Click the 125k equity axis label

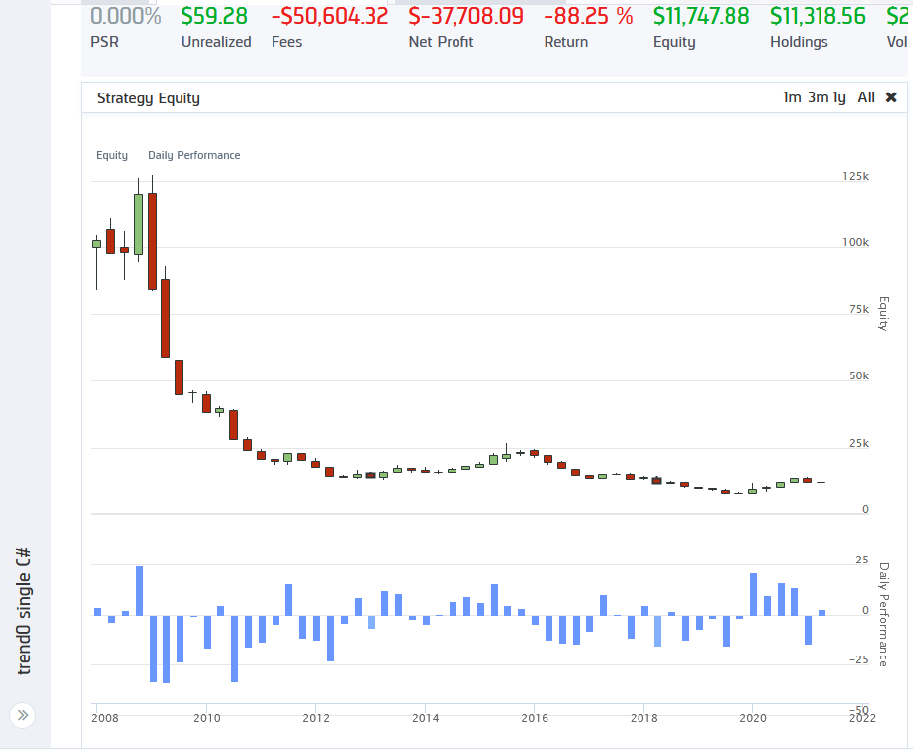[x=855, y=176]
